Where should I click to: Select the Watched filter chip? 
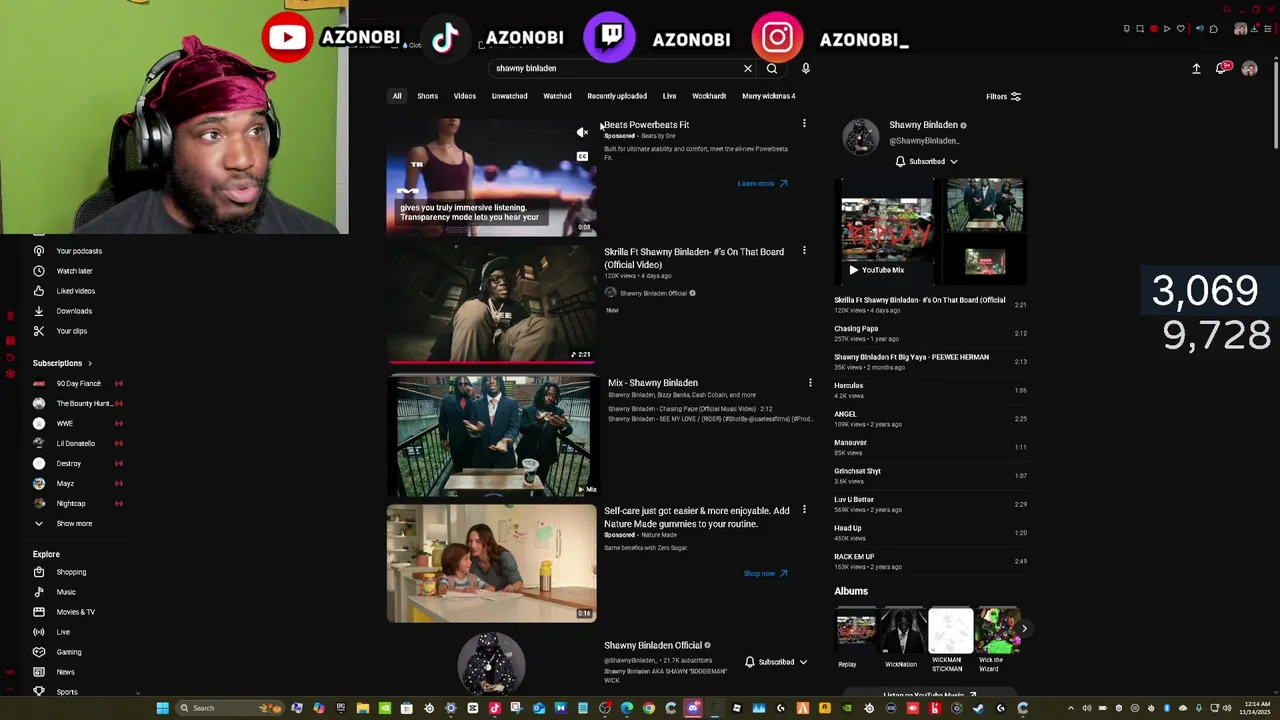point(557,96)
